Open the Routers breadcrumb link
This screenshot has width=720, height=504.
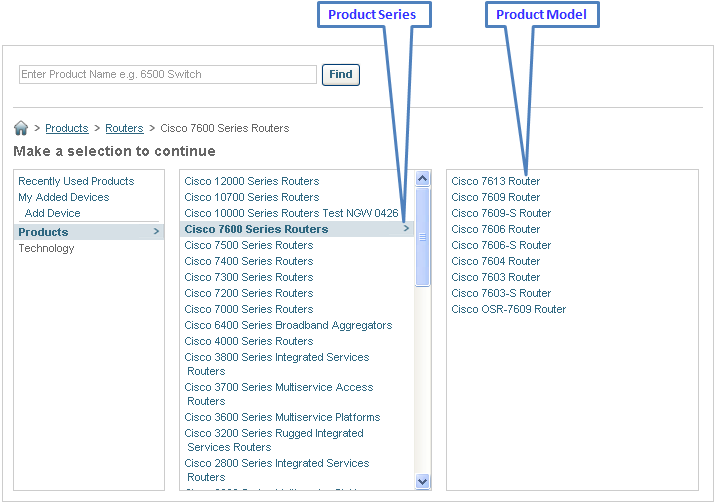point(124,128)
